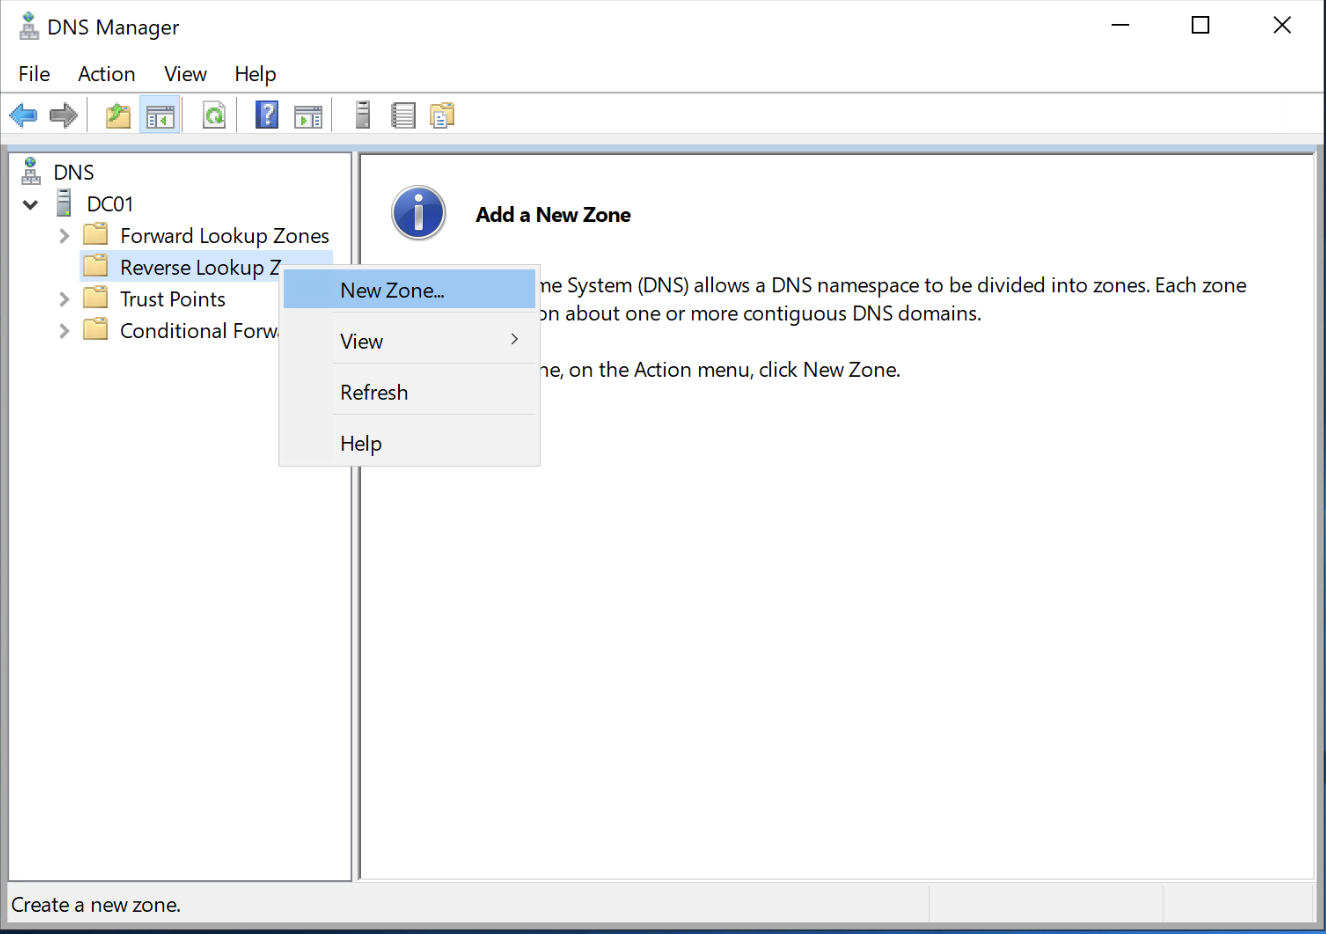The image size is (1326, 934).
Task: Open Help via the blue question mark icon
Action: [267, 116]
